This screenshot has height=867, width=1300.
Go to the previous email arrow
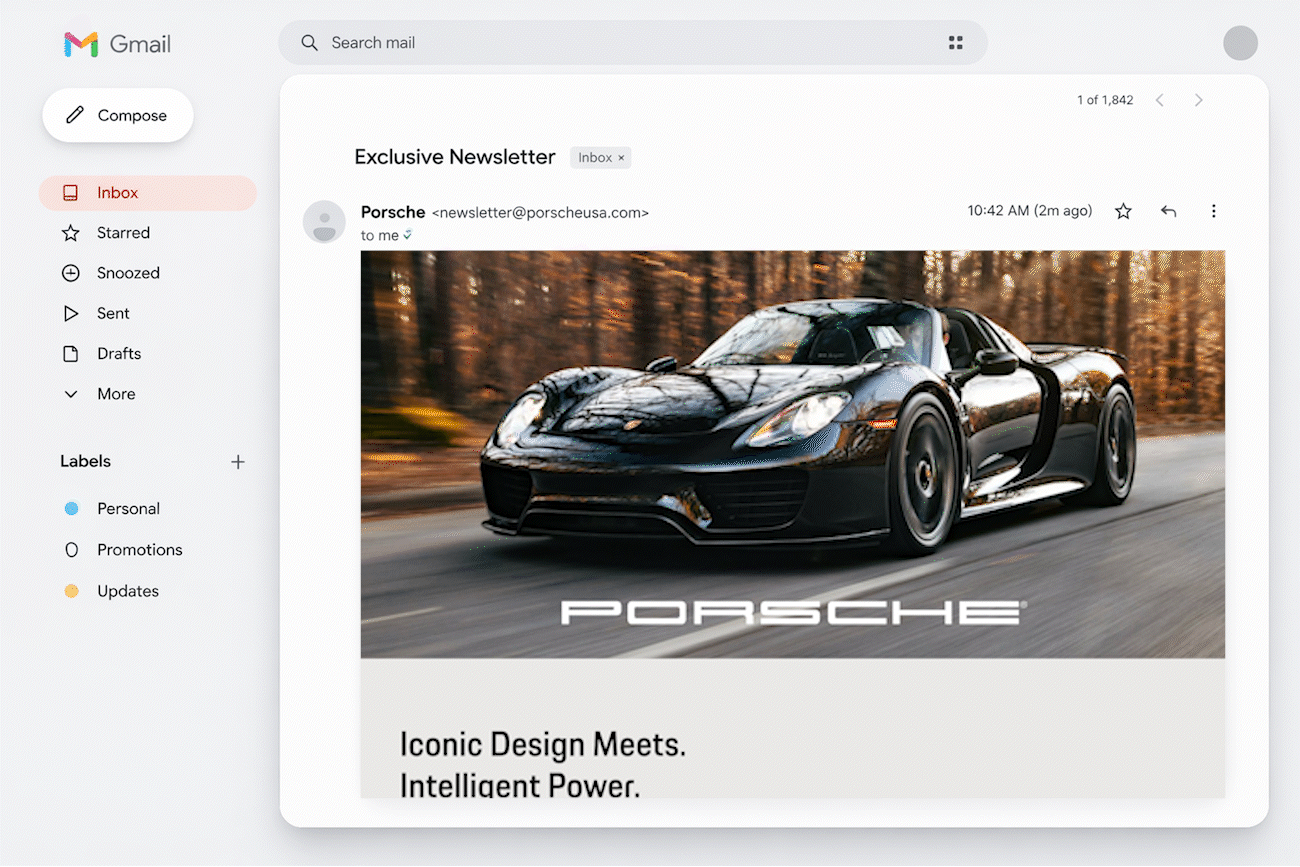1160,100
